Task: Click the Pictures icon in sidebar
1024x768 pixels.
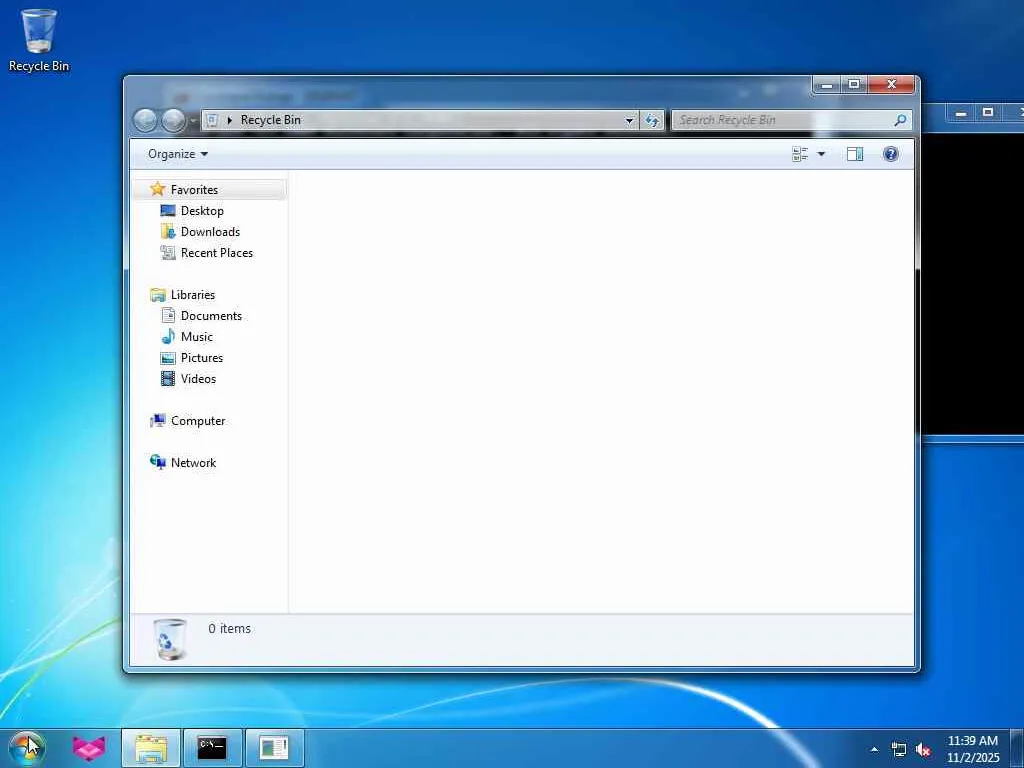Action: (x=168, y=358)
